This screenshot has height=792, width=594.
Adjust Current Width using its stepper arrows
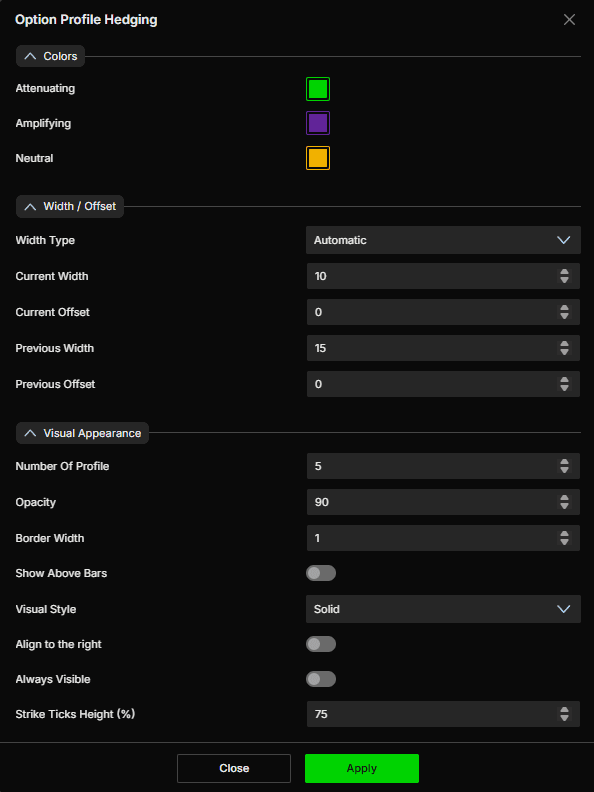click(x=564, y=276)
